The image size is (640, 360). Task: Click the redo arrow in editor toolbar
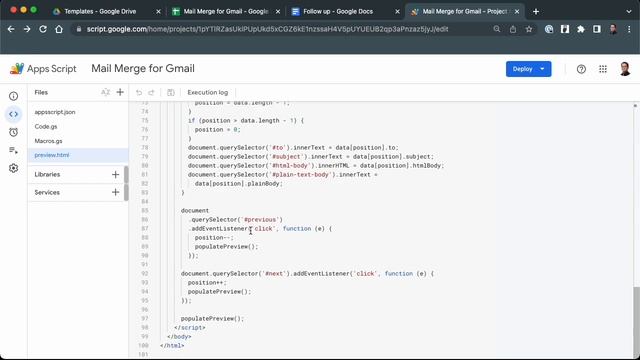coord(151,93)
